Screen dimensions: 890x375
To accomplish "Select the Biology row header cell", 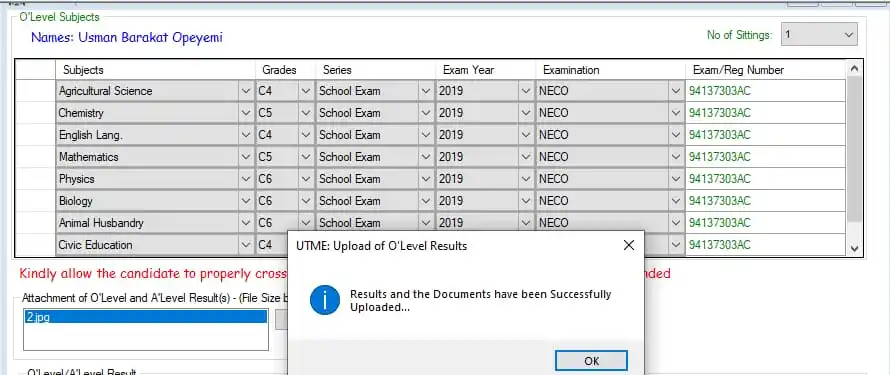I will tap(35, 201).
